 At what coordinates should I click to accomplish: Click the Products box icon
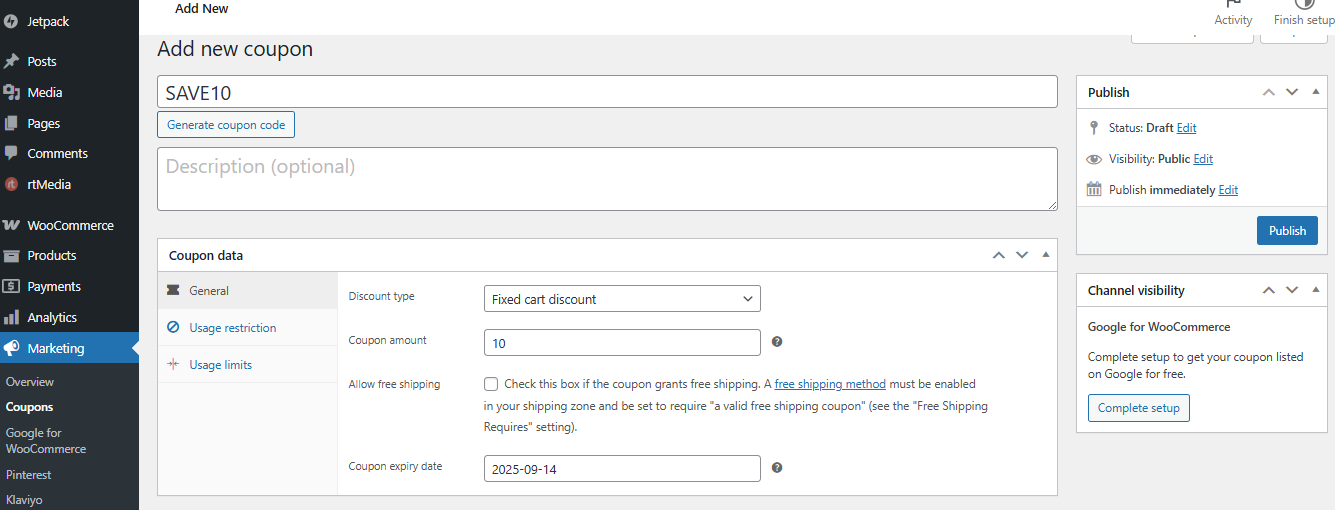pos(11,255)
